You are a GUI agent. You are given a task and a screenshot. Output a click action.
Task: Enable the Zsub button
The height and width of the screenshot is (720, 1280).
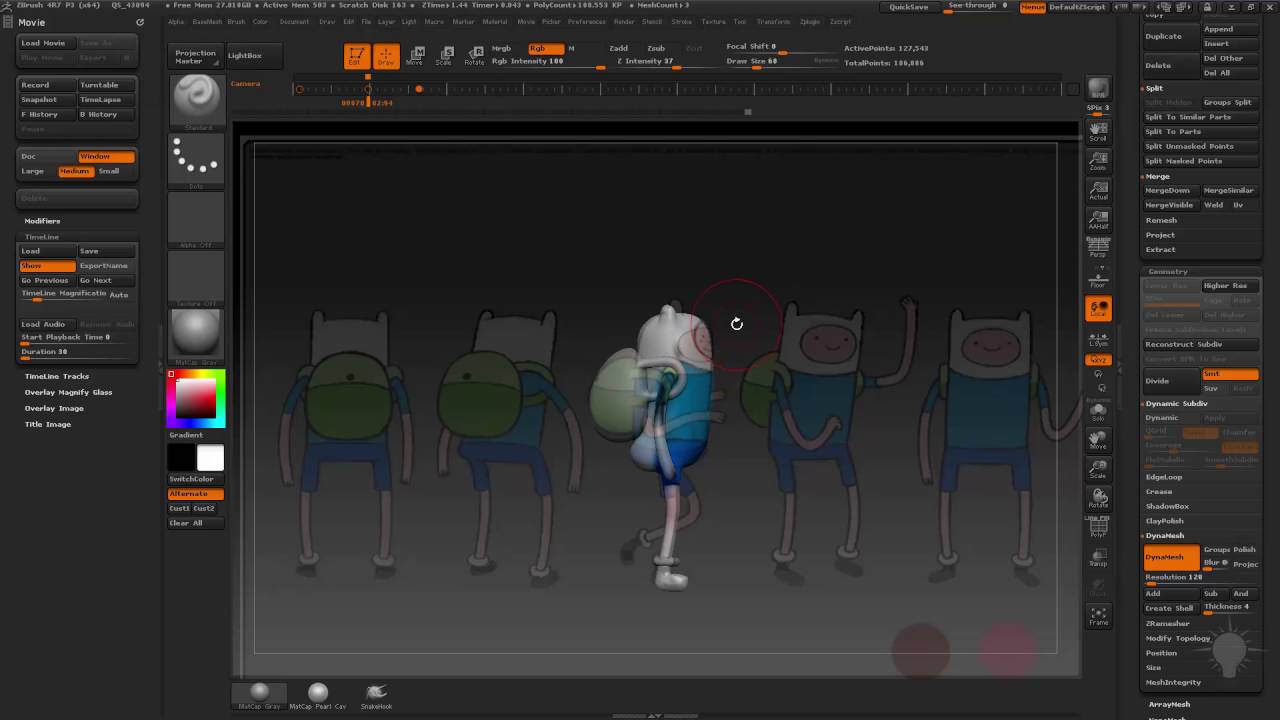(656, 48)
